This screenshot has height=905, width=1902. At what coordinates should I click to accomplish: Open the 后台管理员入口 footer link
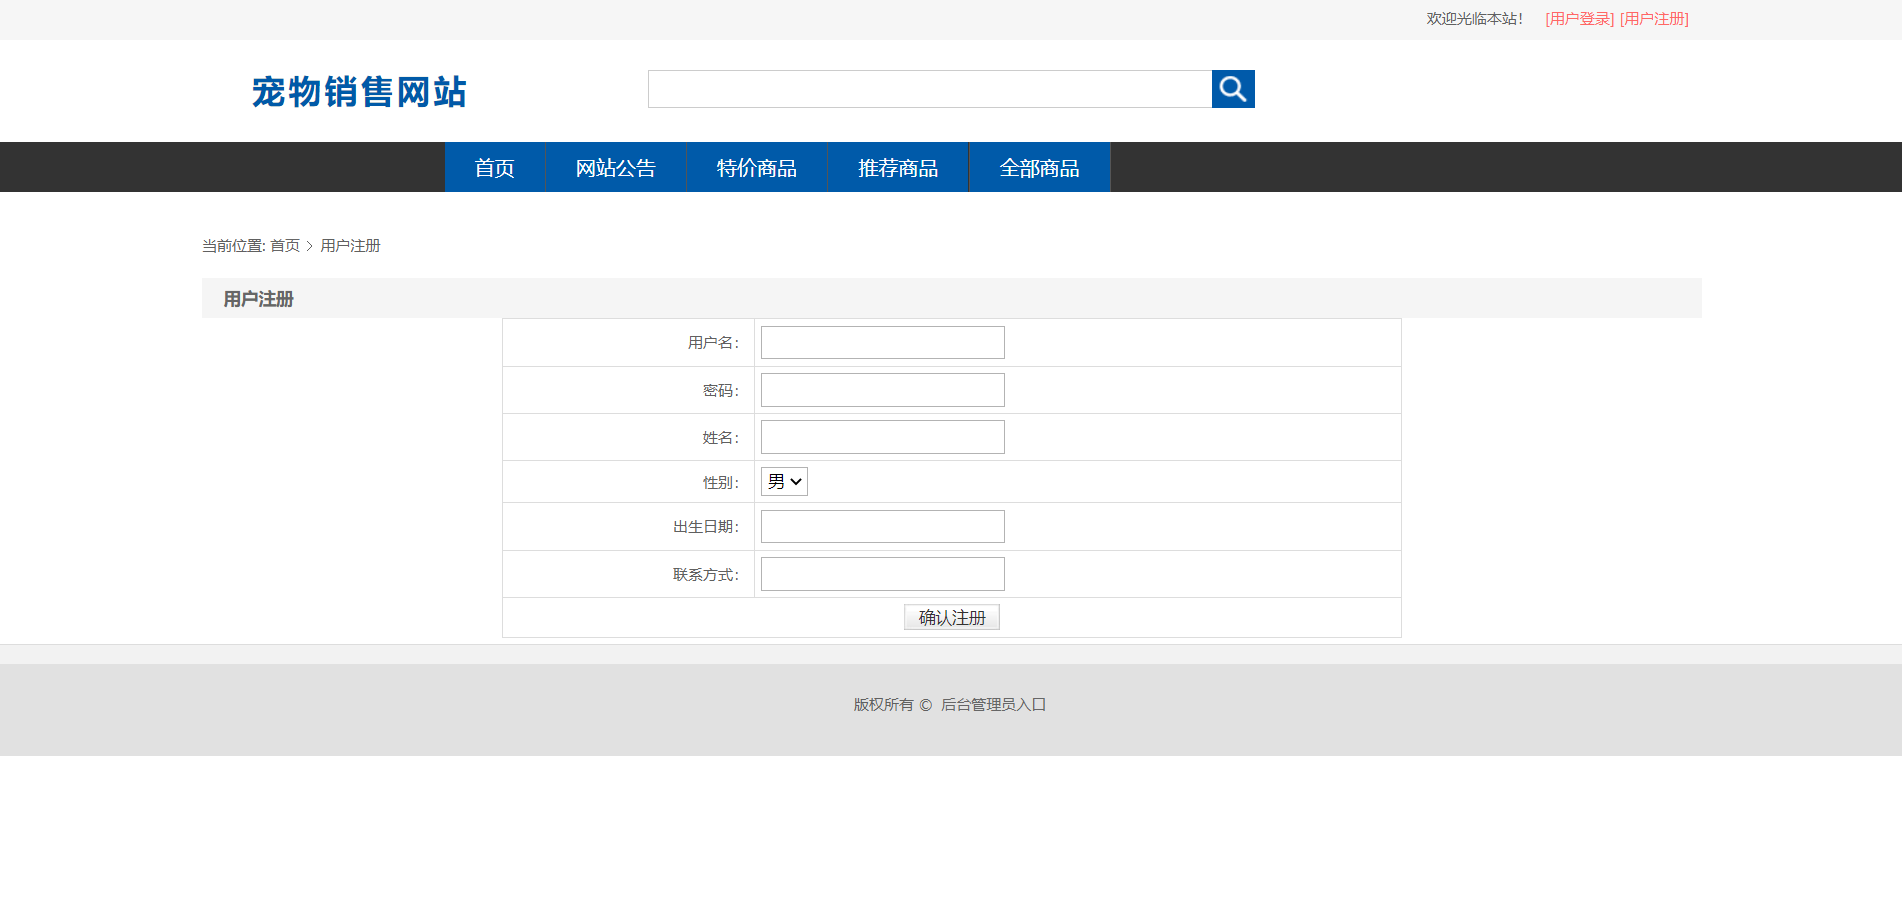click(x=993, y=705)
